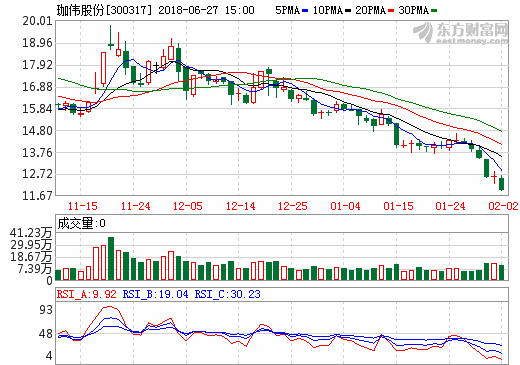520x365 pixels.
Task: Click the 93 RSI axis label
Action: tap(46, 310)
